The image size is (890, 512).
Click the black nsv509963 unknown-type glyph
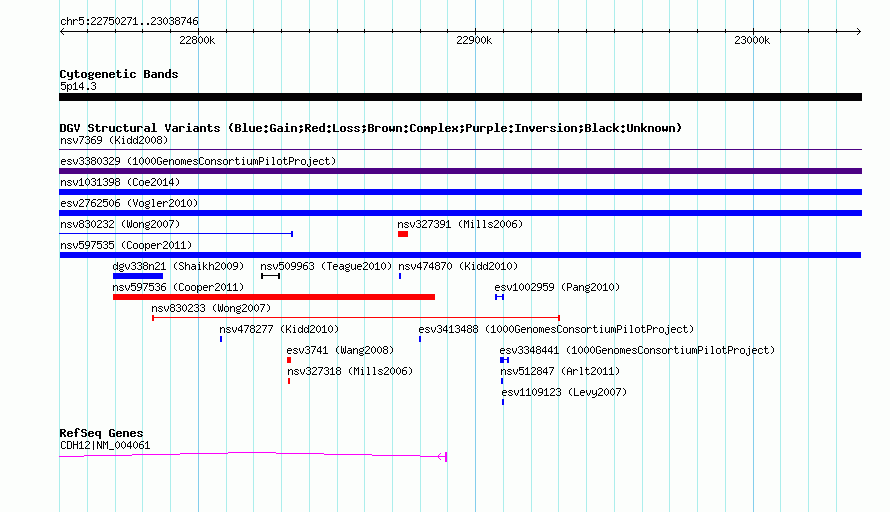pyautogui.click(x=270, y=276)
